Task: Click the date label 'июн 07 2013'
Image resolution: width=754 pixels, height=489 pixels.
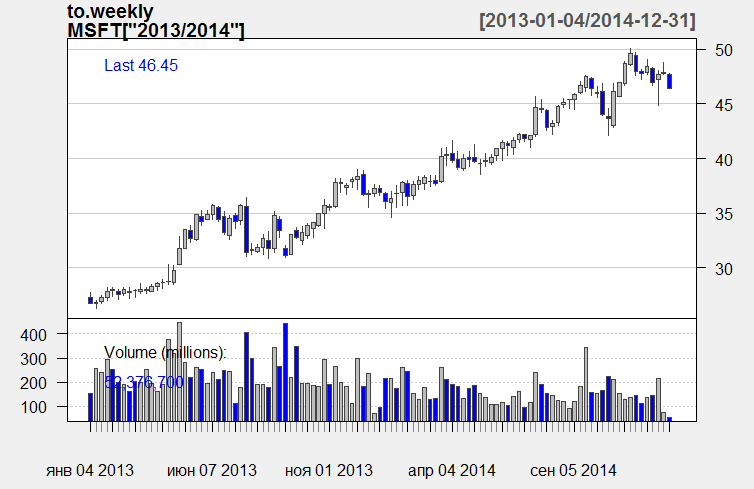Action: 212,470
